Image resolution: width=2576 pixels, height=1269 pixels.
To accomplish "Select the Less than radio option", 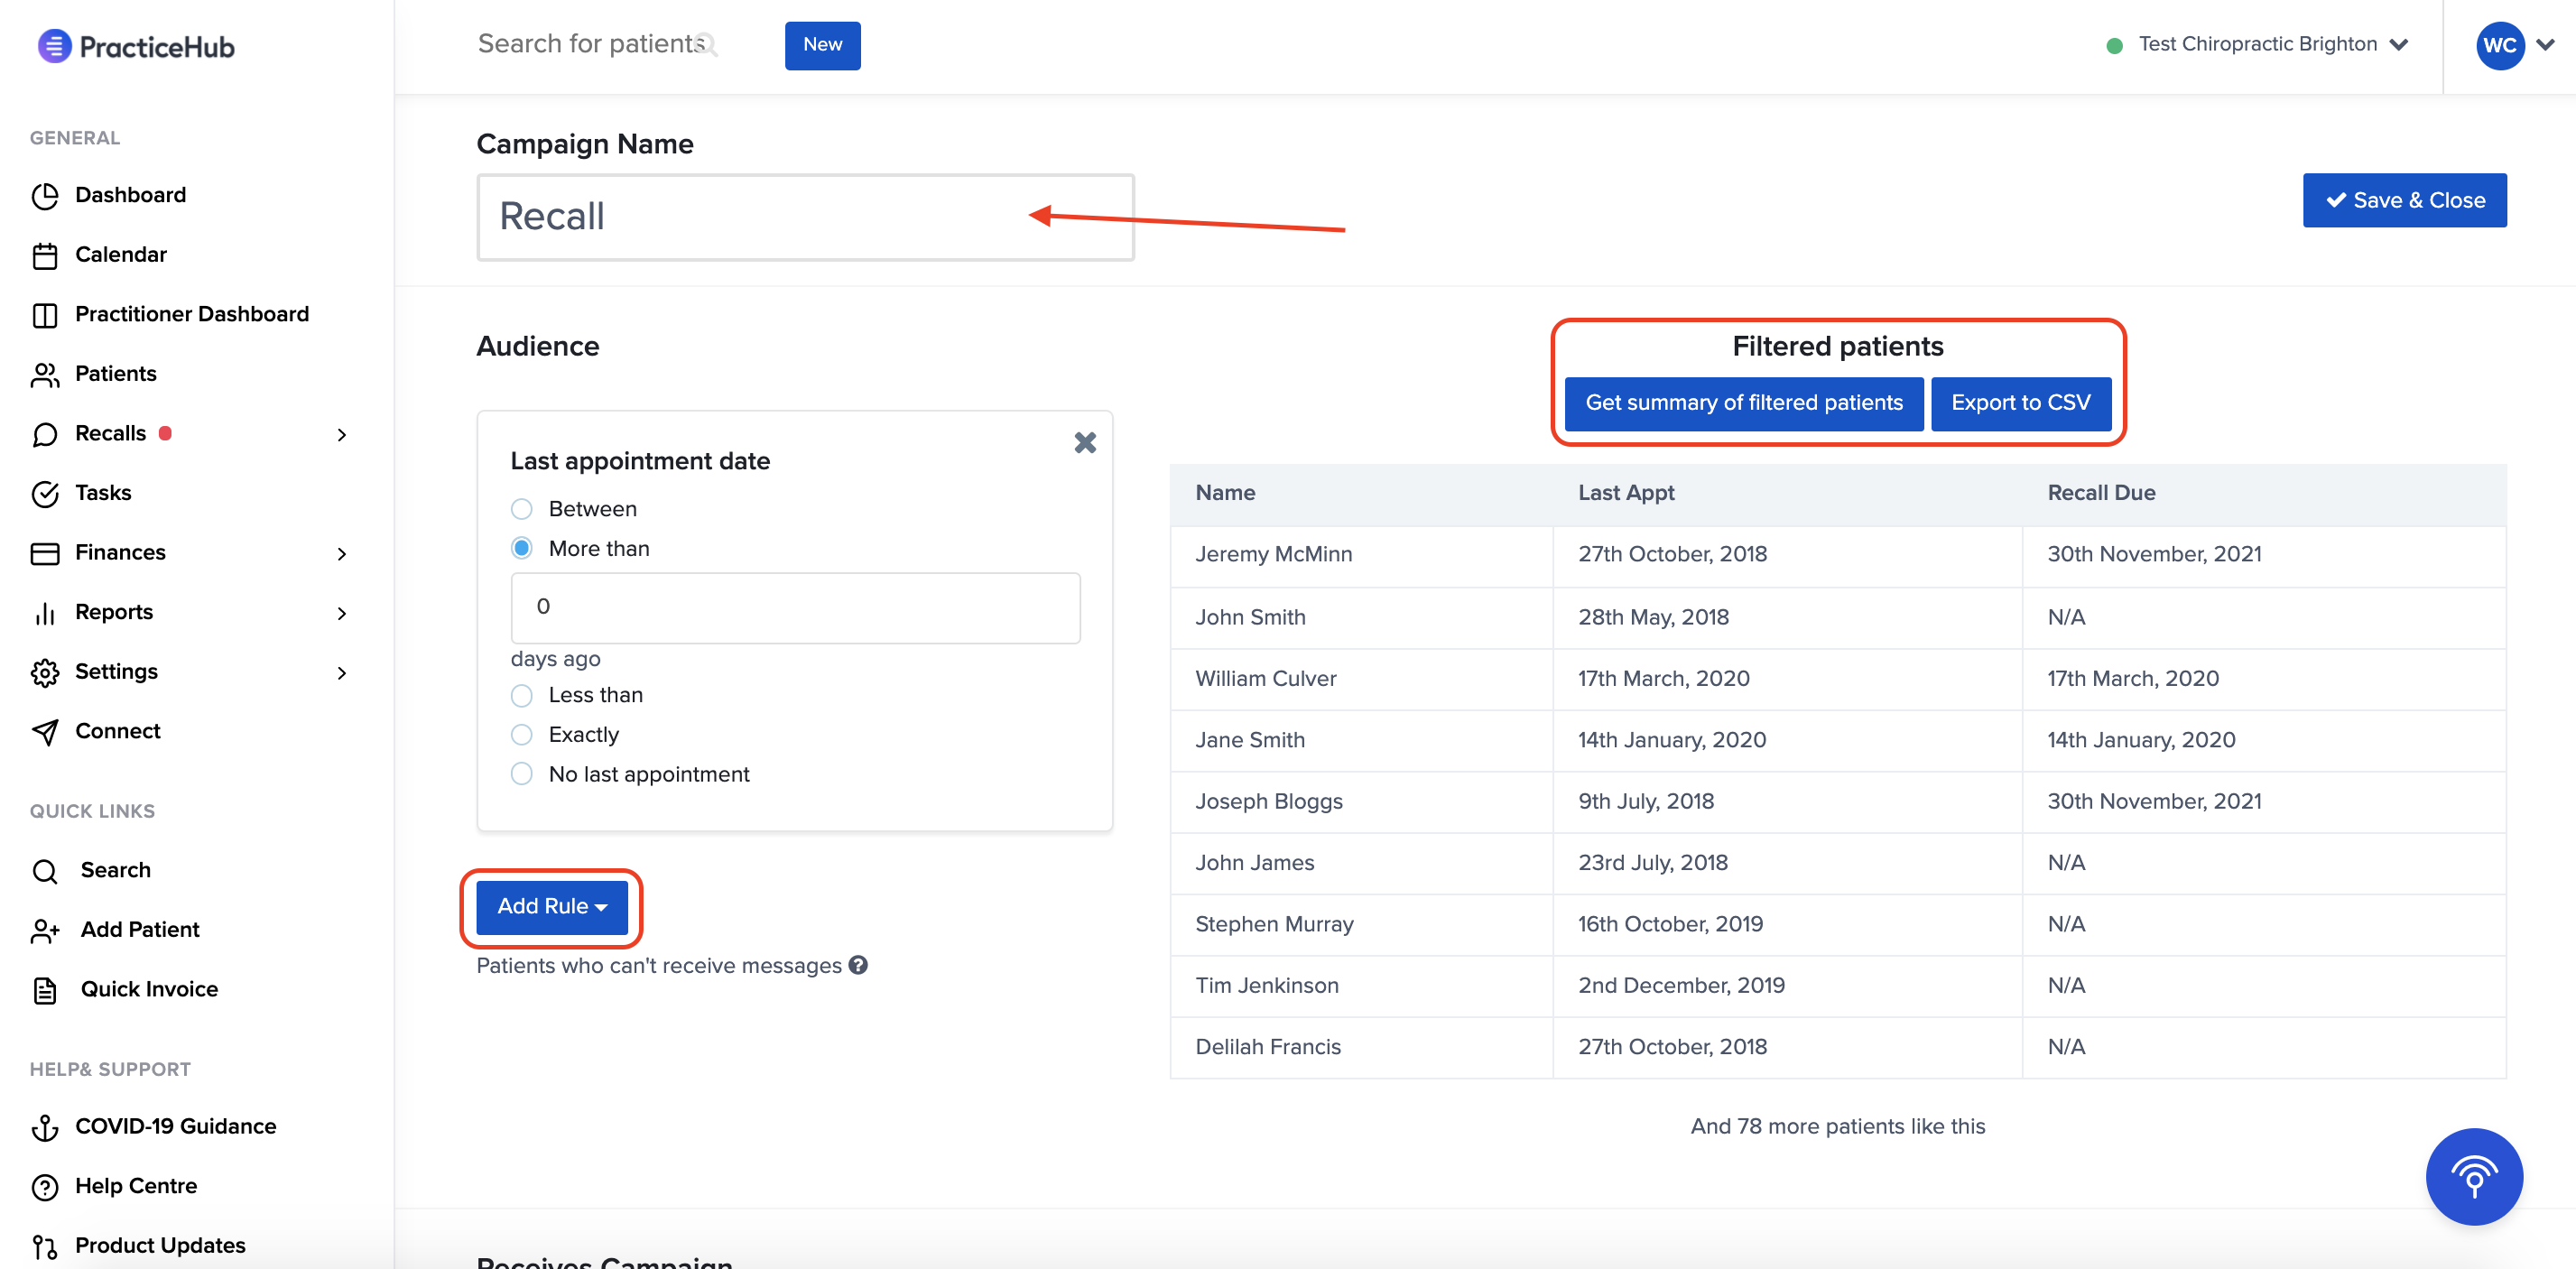I will click(521, 695).
